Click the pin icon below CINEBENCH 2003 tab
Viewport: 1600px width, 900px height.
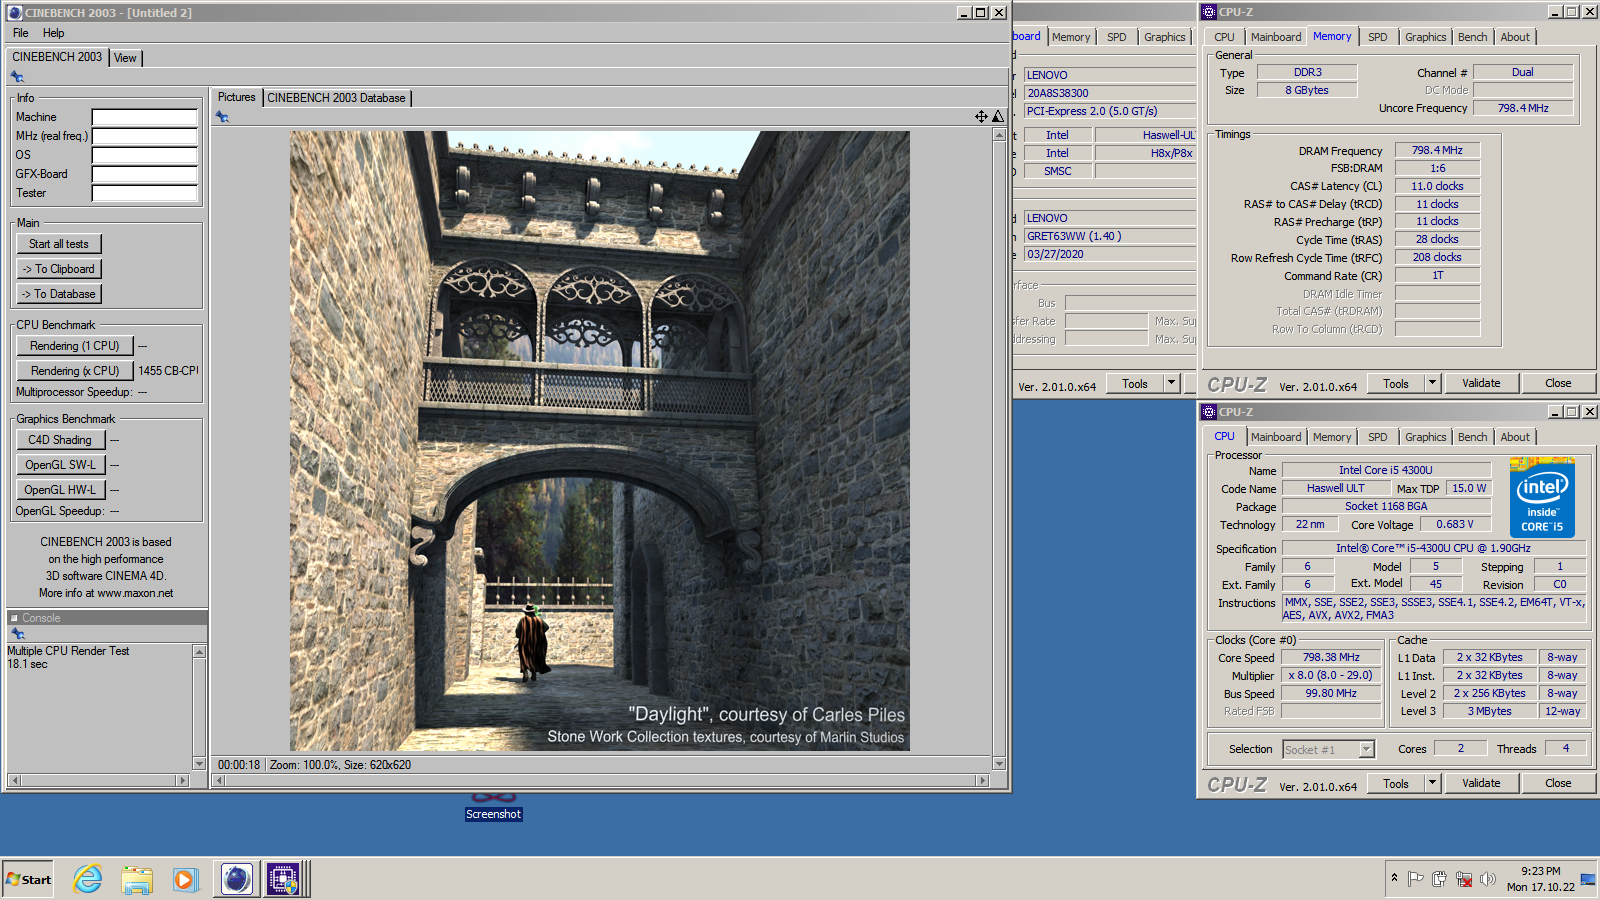click(17, 77)
